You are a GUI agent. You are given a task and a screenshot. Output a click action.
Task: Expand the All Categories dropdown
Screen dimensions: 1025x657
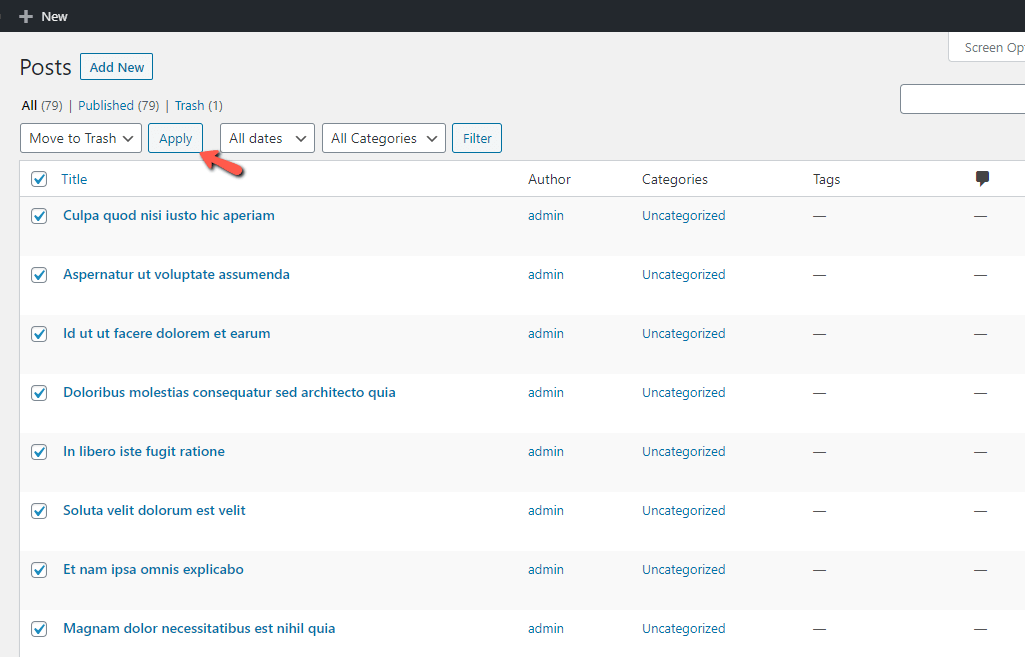click(x=384, y=138)
